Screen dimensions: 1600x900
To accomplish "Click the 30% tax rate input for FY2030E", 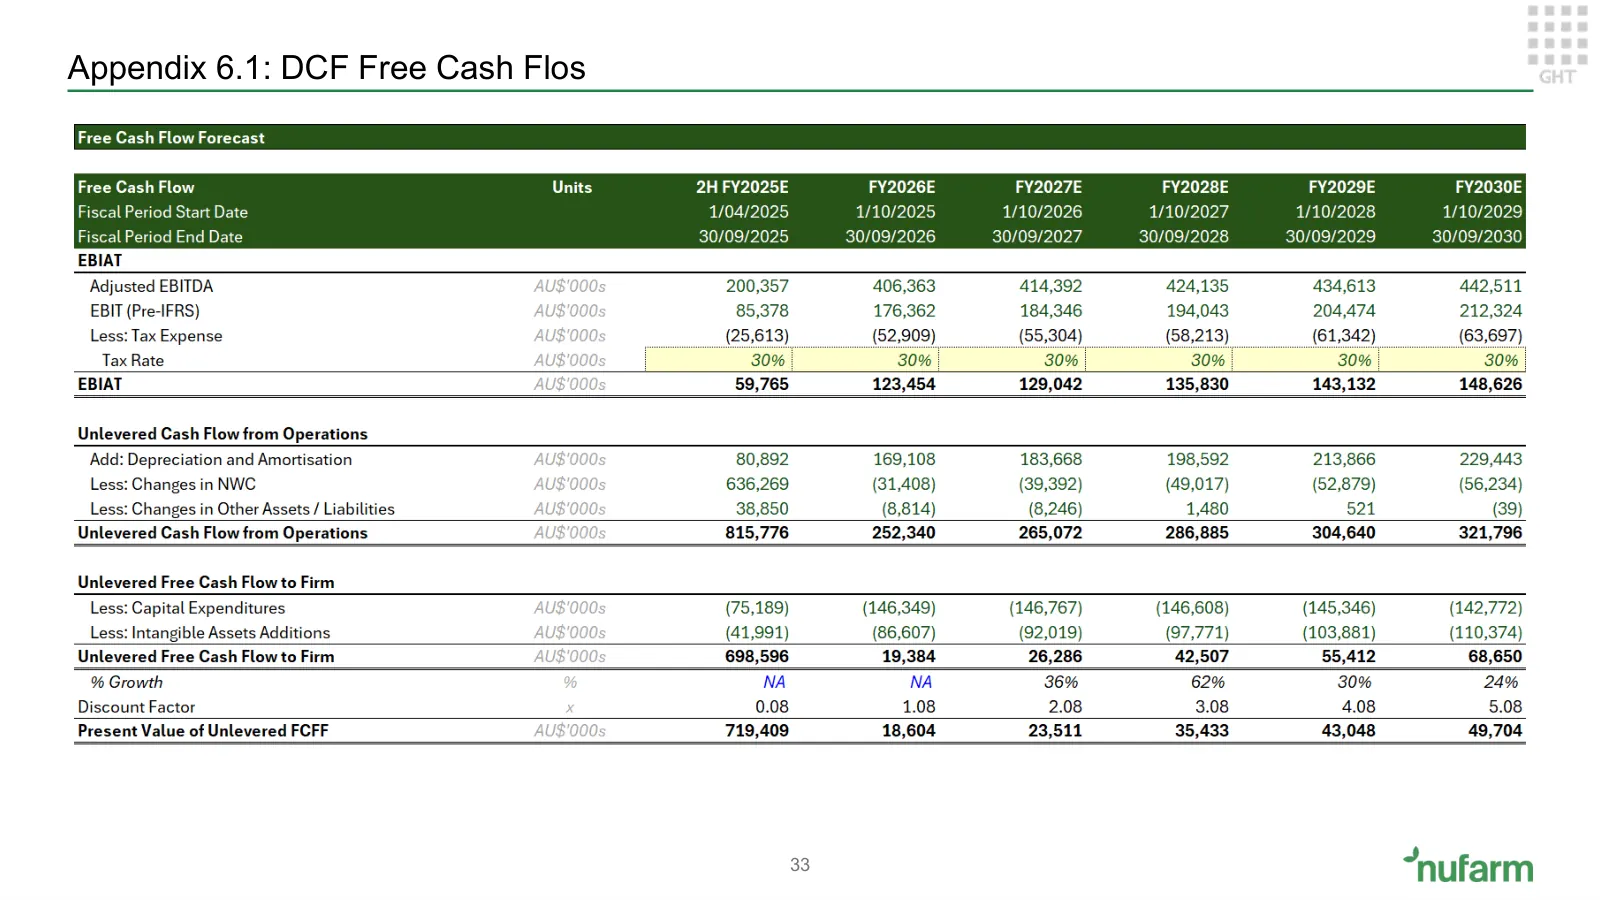I will (x=1452, y=360).
